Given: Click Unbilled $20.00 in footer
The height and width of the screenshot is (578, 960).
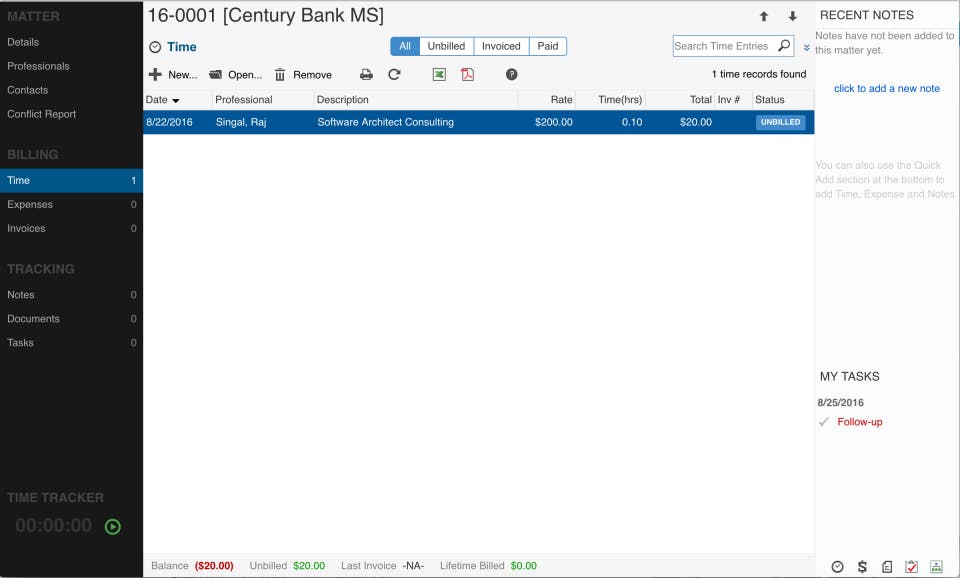Looking at the screenshot, I should click(x=287, y=566).
